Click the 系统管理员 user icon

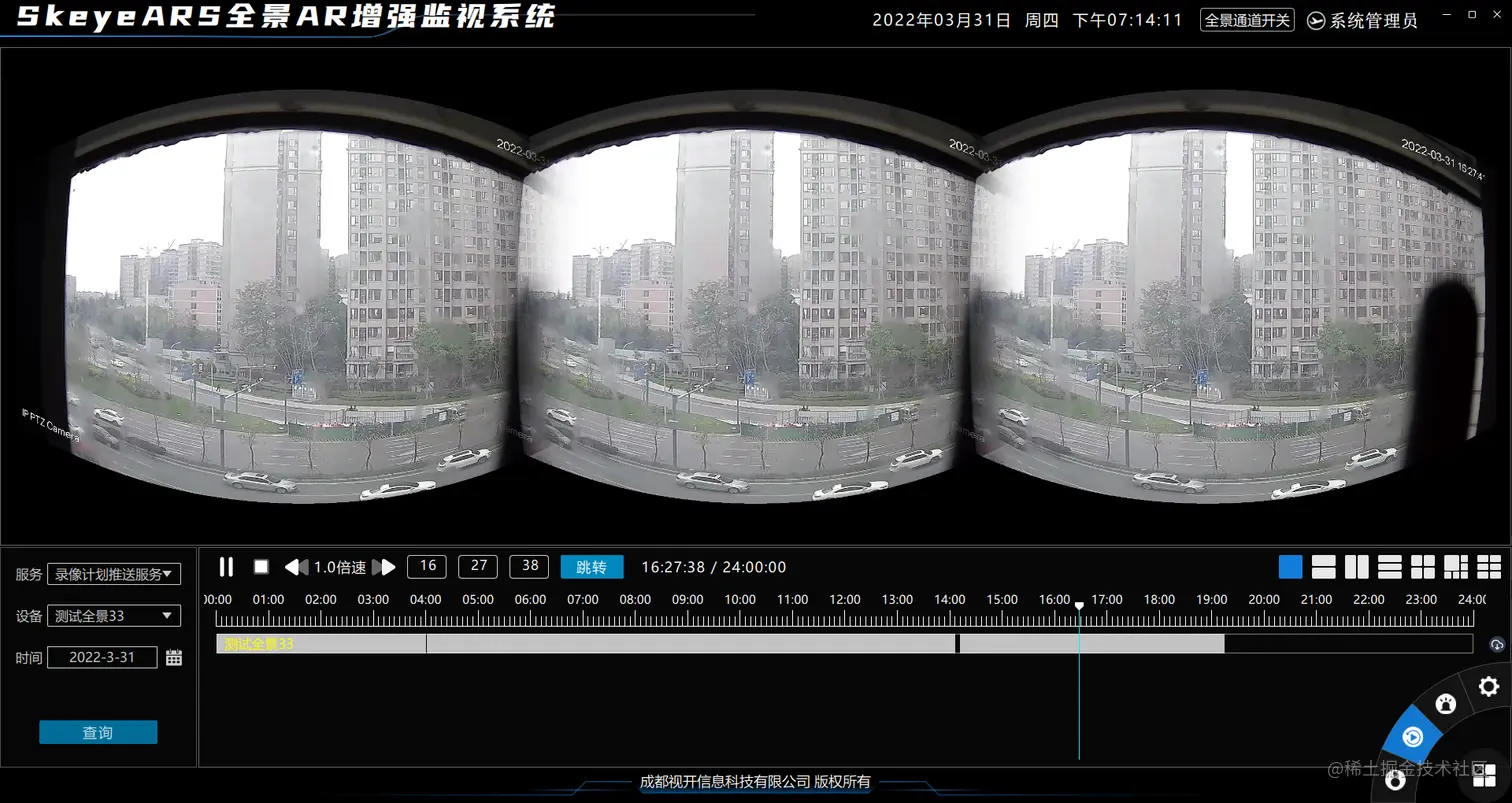(1315, 20)
